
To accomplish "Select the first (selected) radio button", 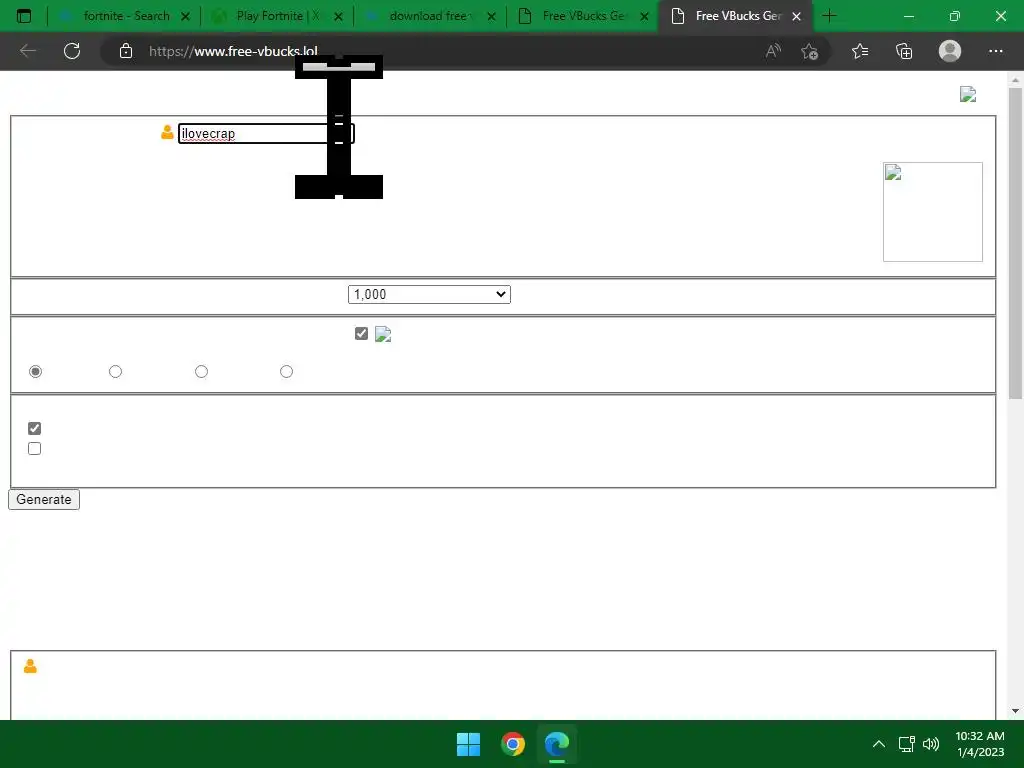I will (35, 372).
